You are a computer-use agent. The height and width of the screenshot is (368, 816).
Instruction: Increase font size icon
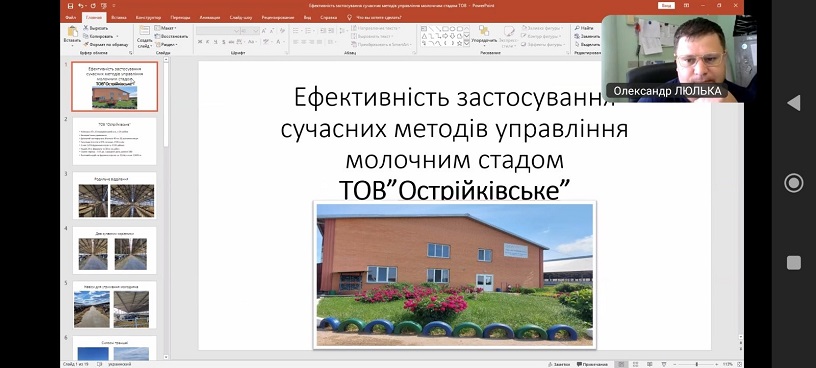[264, 31]
